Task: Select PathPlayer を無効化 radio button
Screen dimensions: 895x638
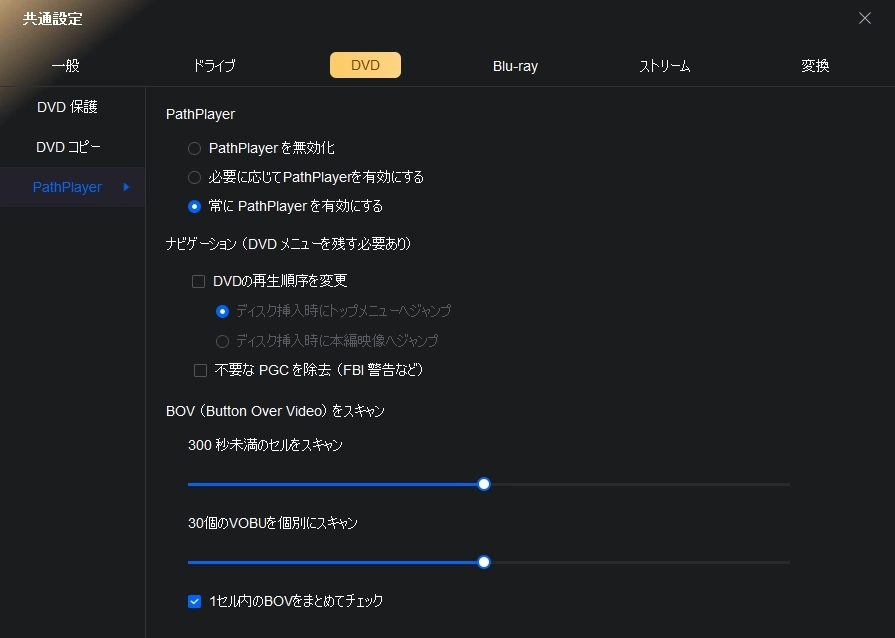Action: [195, 148]
